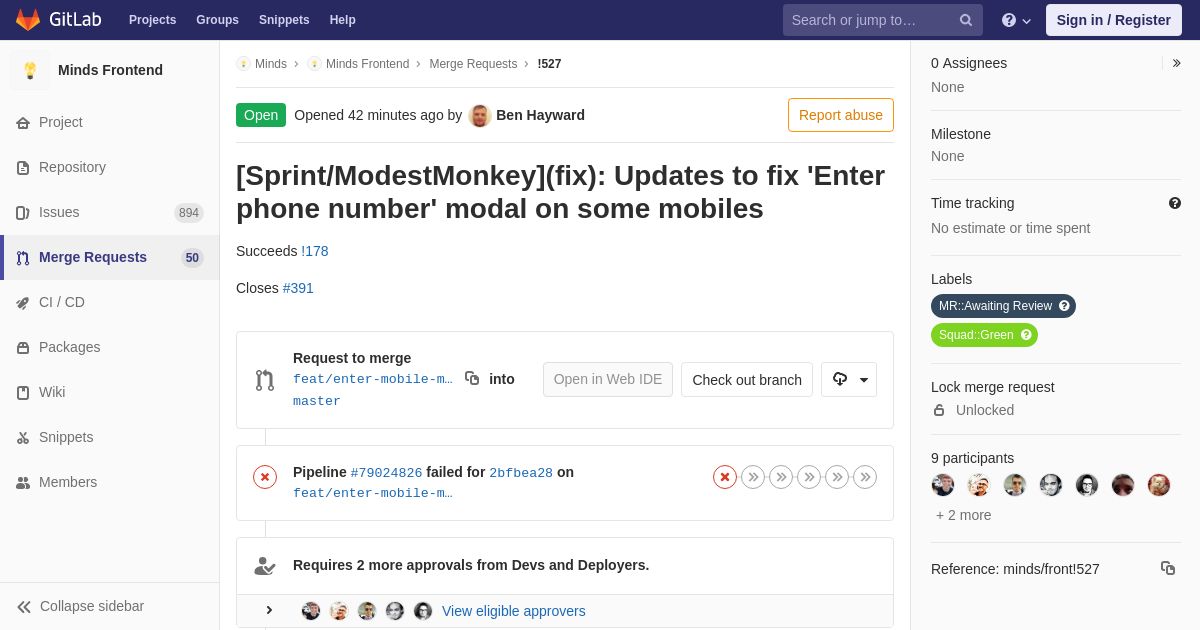The height and width of the screenshot is (630, 1200).
Task: Click the green Open status badge
Action: [x=261, y=115]
